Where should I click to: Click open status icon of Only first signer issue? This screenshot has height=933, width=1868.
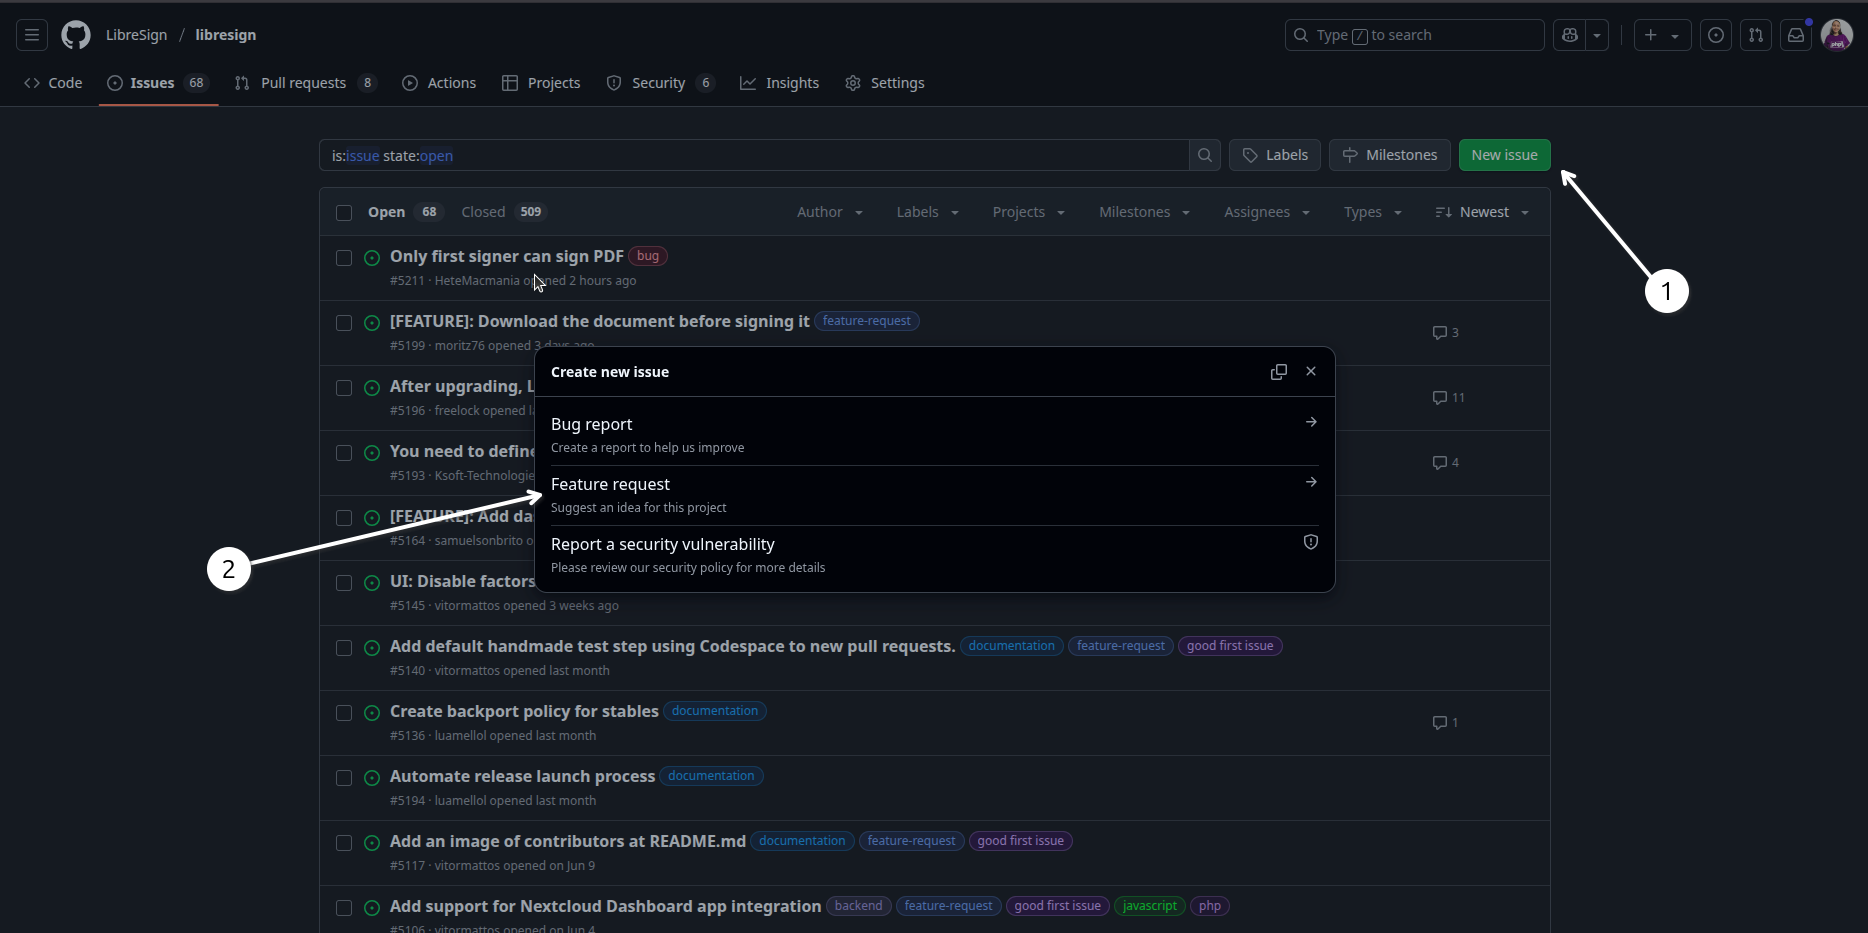(x=372, y=258)
